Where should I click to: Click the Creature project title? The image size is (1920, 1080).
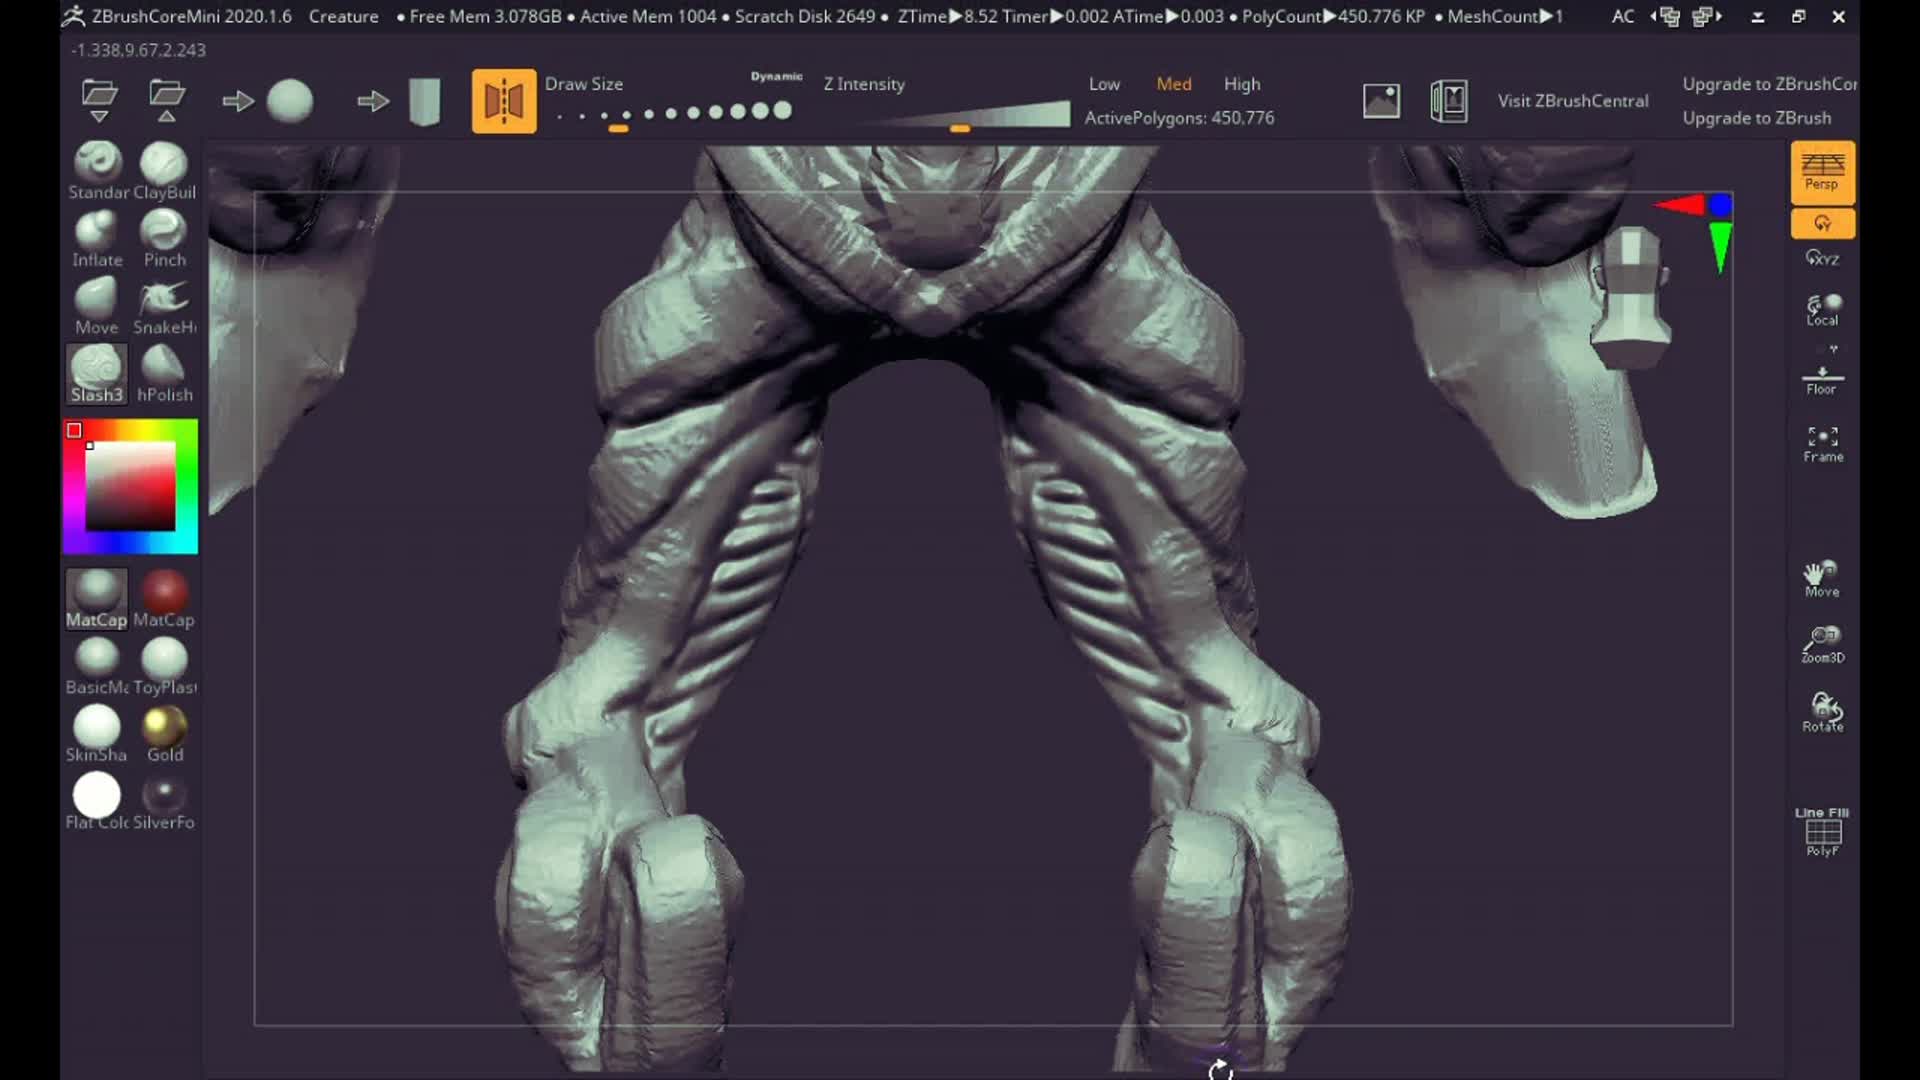click(x=343, y=16)
